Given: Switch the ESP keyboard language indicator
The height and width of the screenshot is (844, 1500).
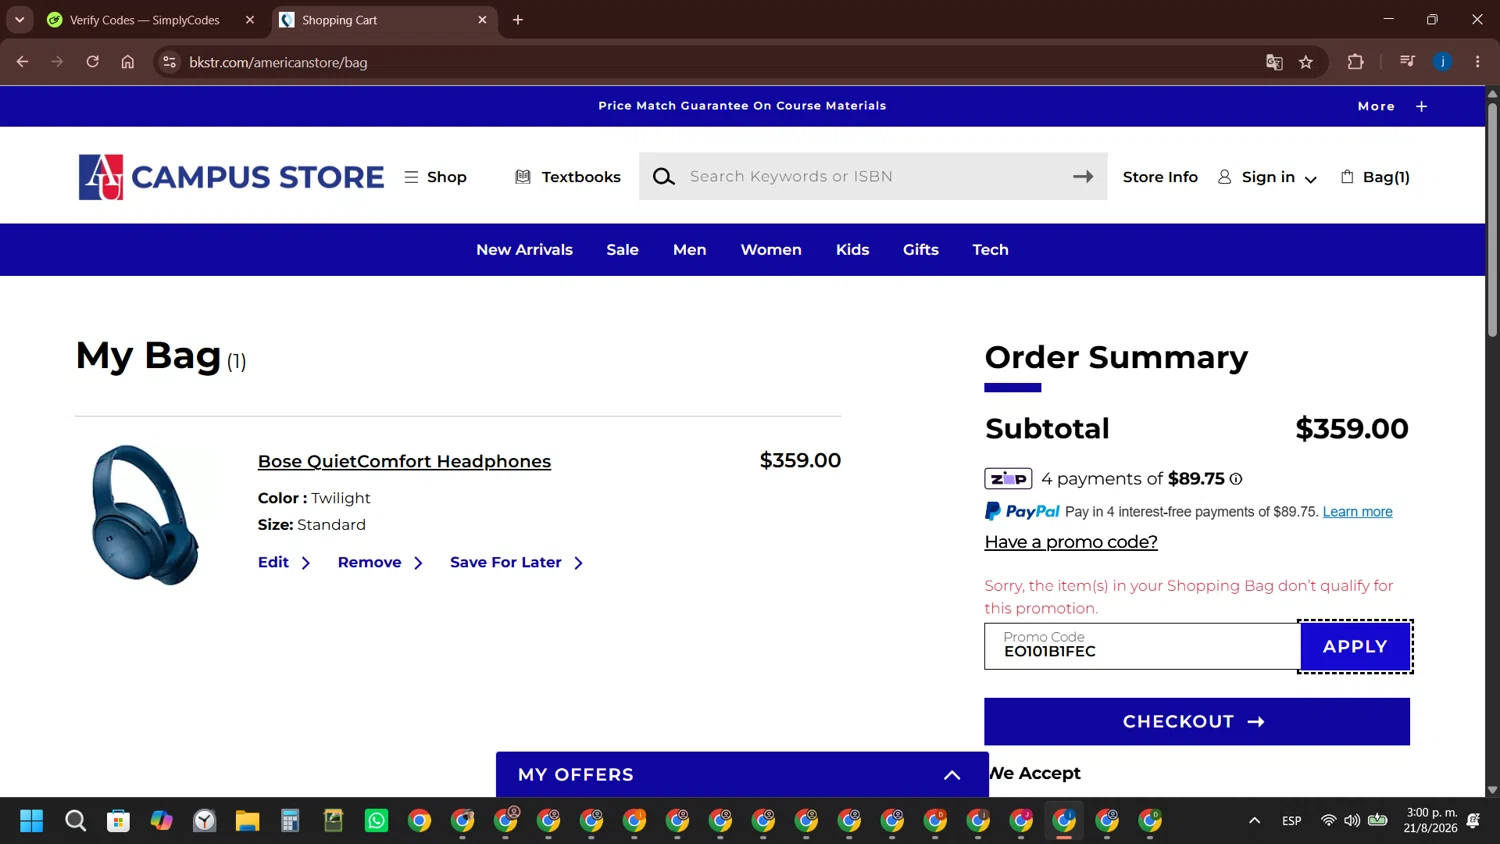Looking at the screenshot, I should pos(1292,821).
